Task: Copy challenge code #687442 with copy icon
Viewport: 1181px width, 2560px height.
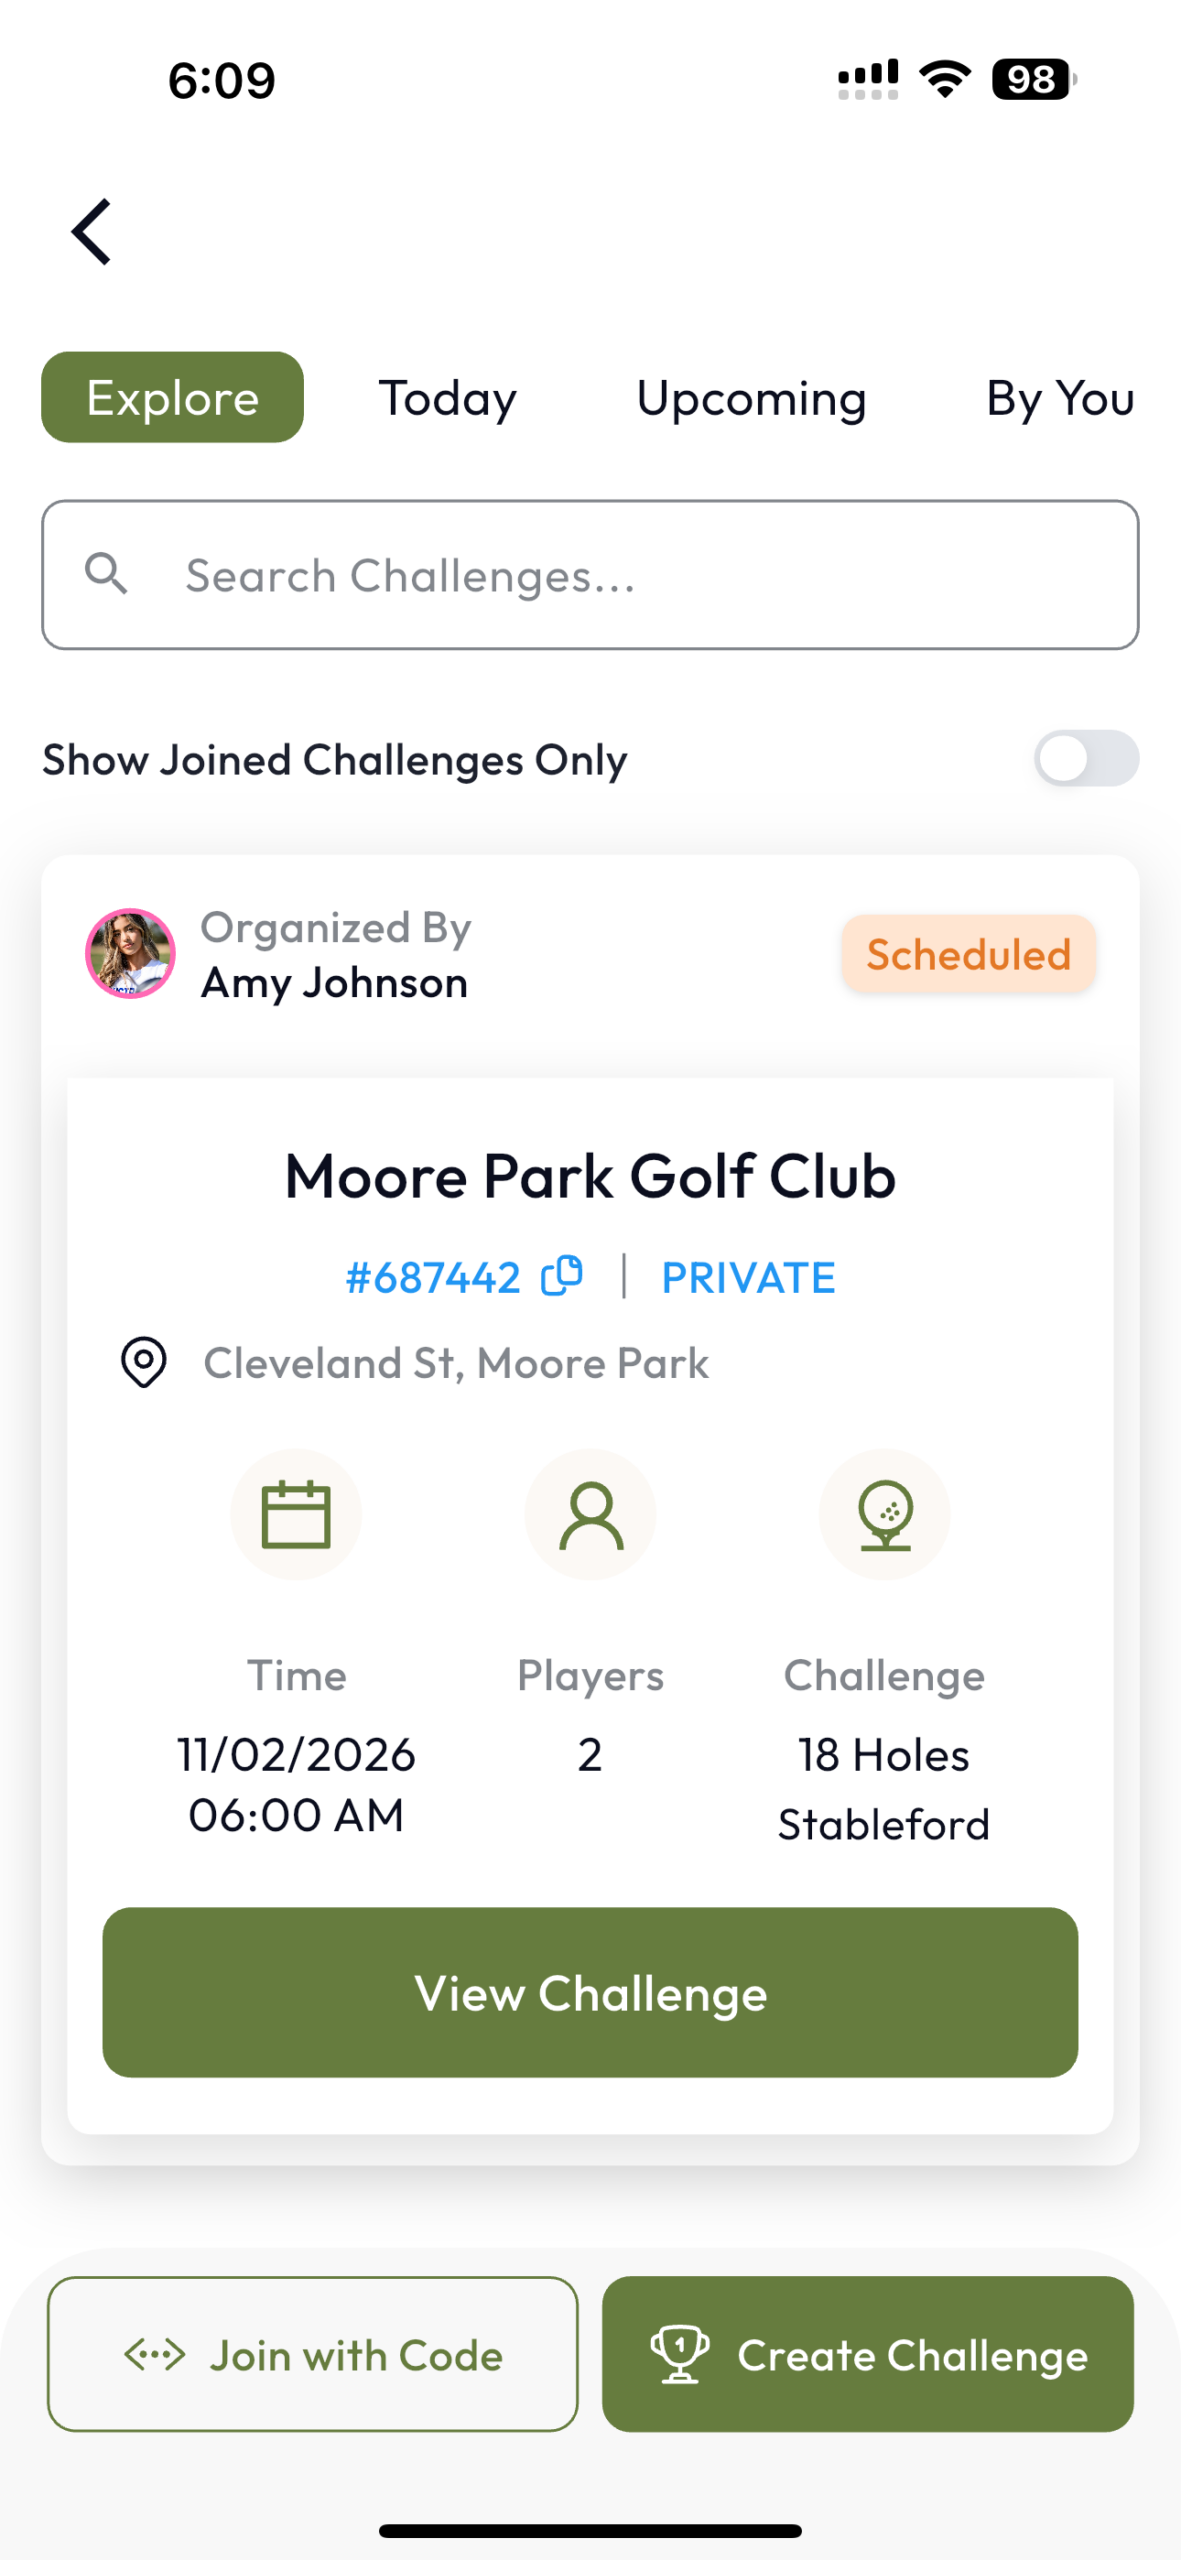Action: coord(562,1276)
